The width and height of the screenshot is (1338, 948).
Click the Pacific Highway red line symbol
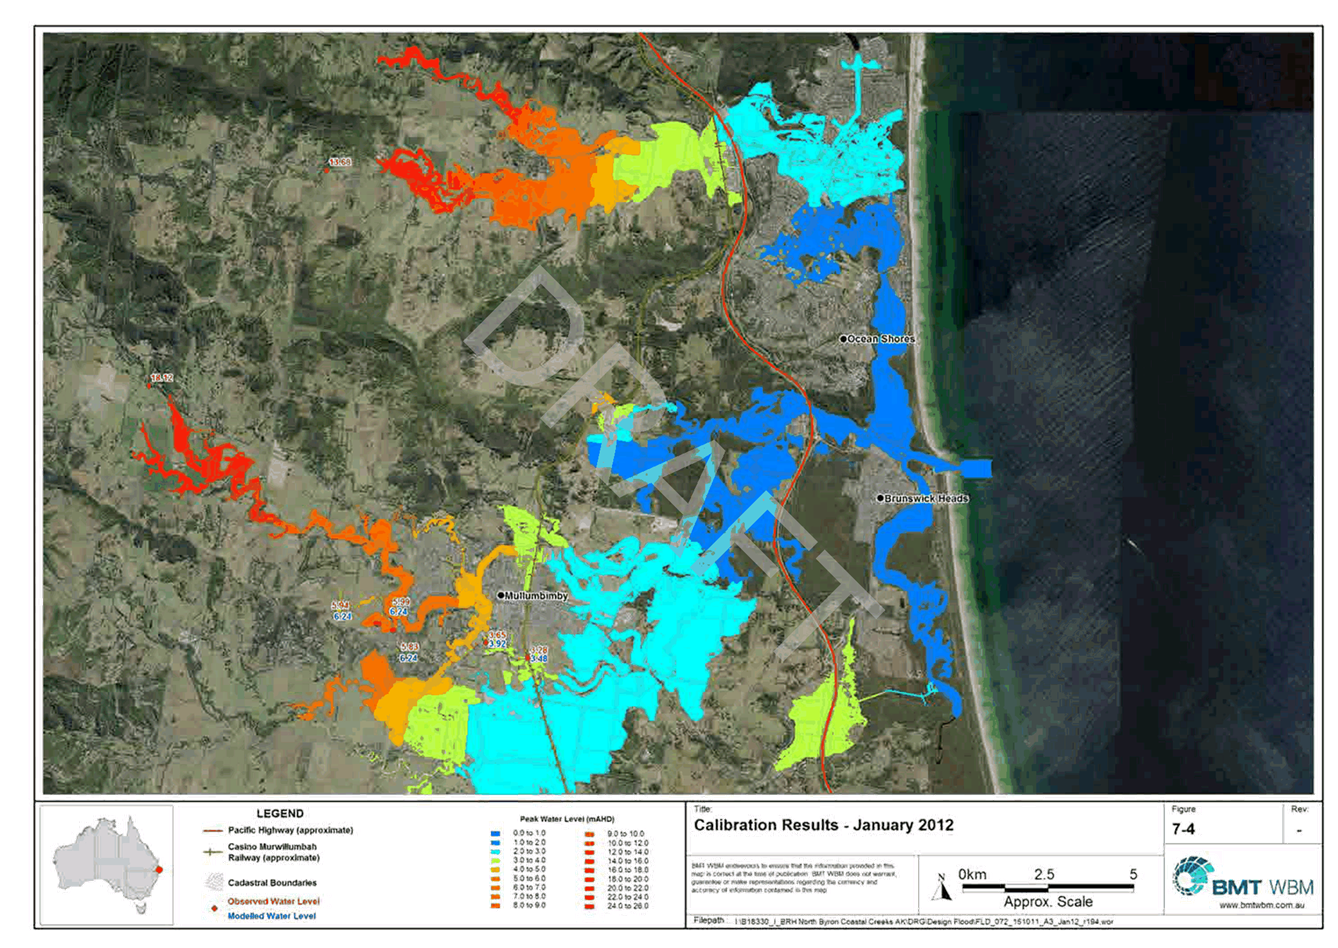tap(212, 831)
